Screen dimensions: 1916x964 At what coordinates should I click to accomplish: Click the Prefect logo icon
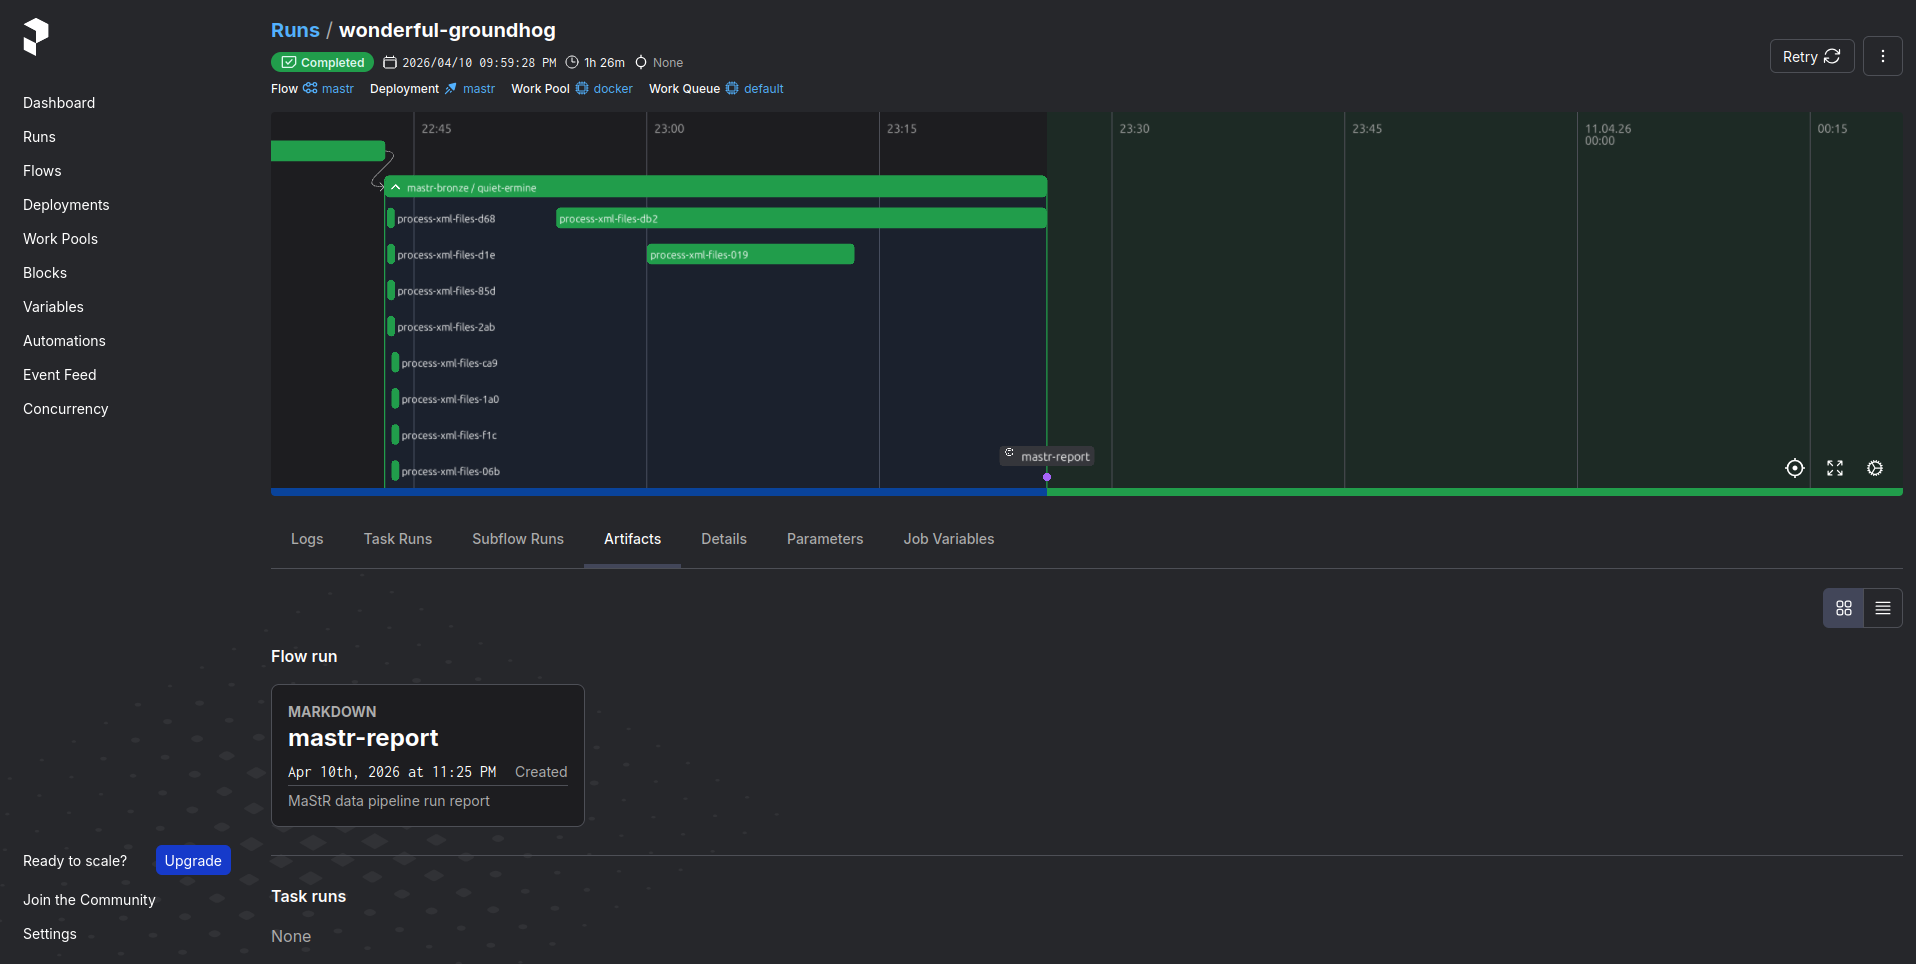[x=36, y=37]
